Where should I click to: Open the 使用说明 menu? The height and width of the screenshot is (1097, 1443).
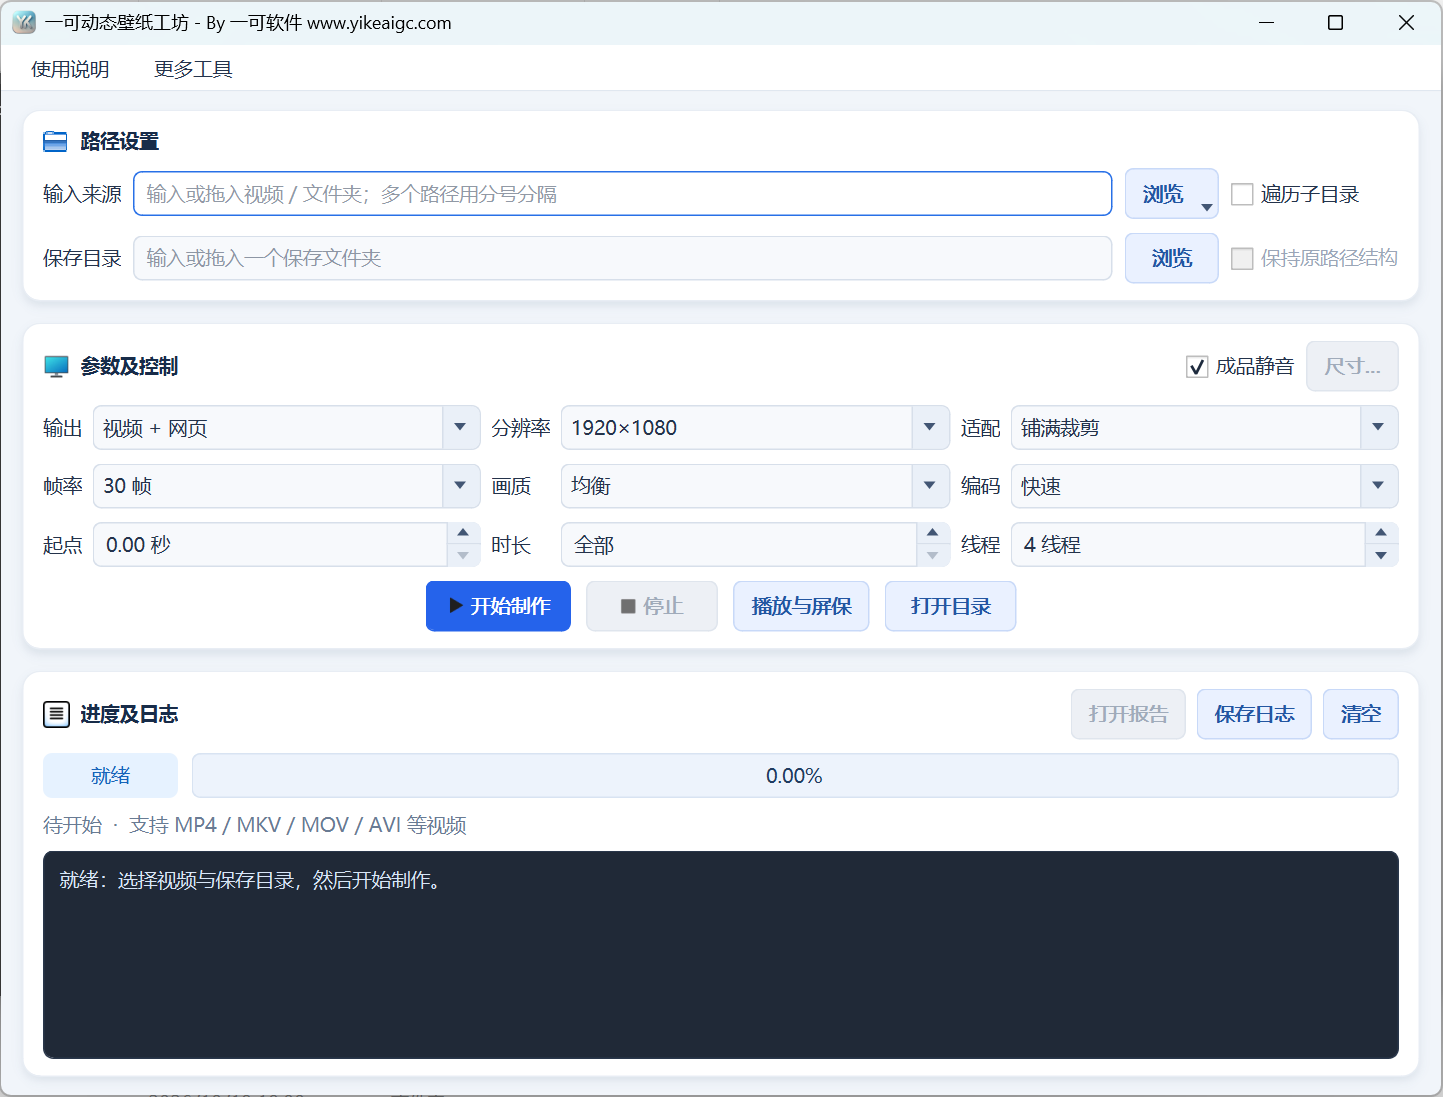tap(70, 69)
